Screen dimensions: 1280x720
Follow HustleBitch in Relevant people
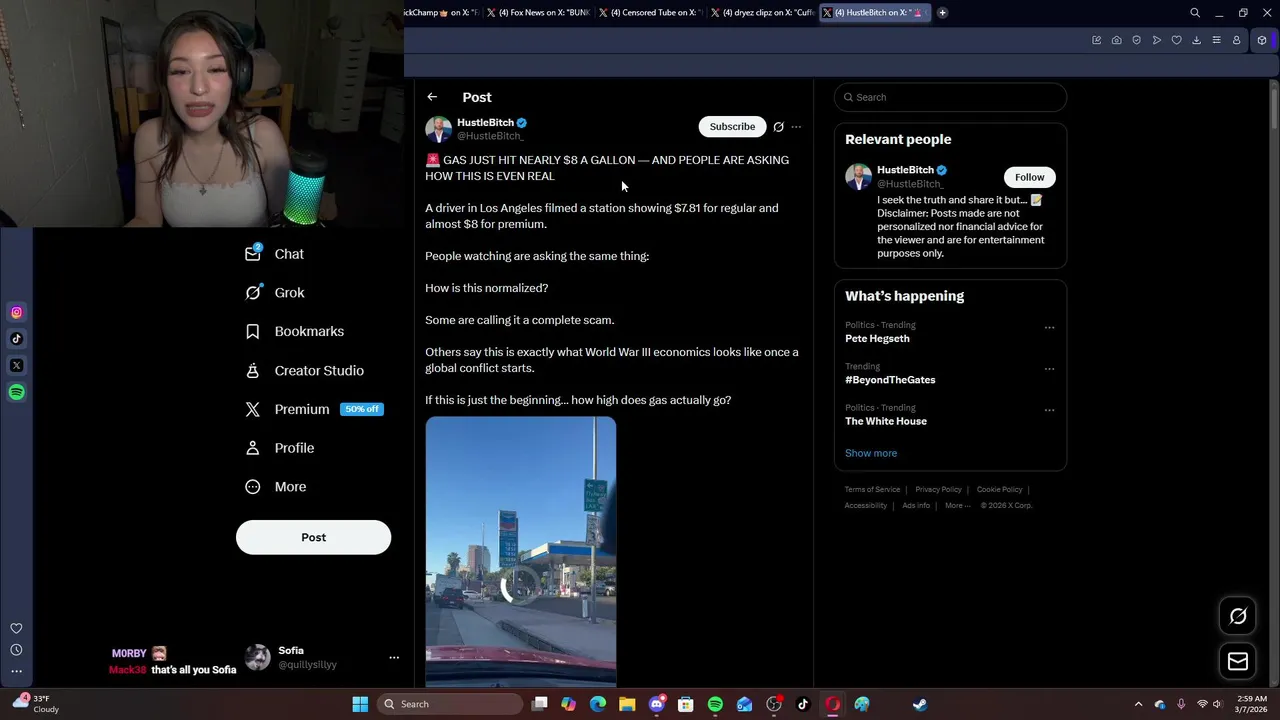1029,177
